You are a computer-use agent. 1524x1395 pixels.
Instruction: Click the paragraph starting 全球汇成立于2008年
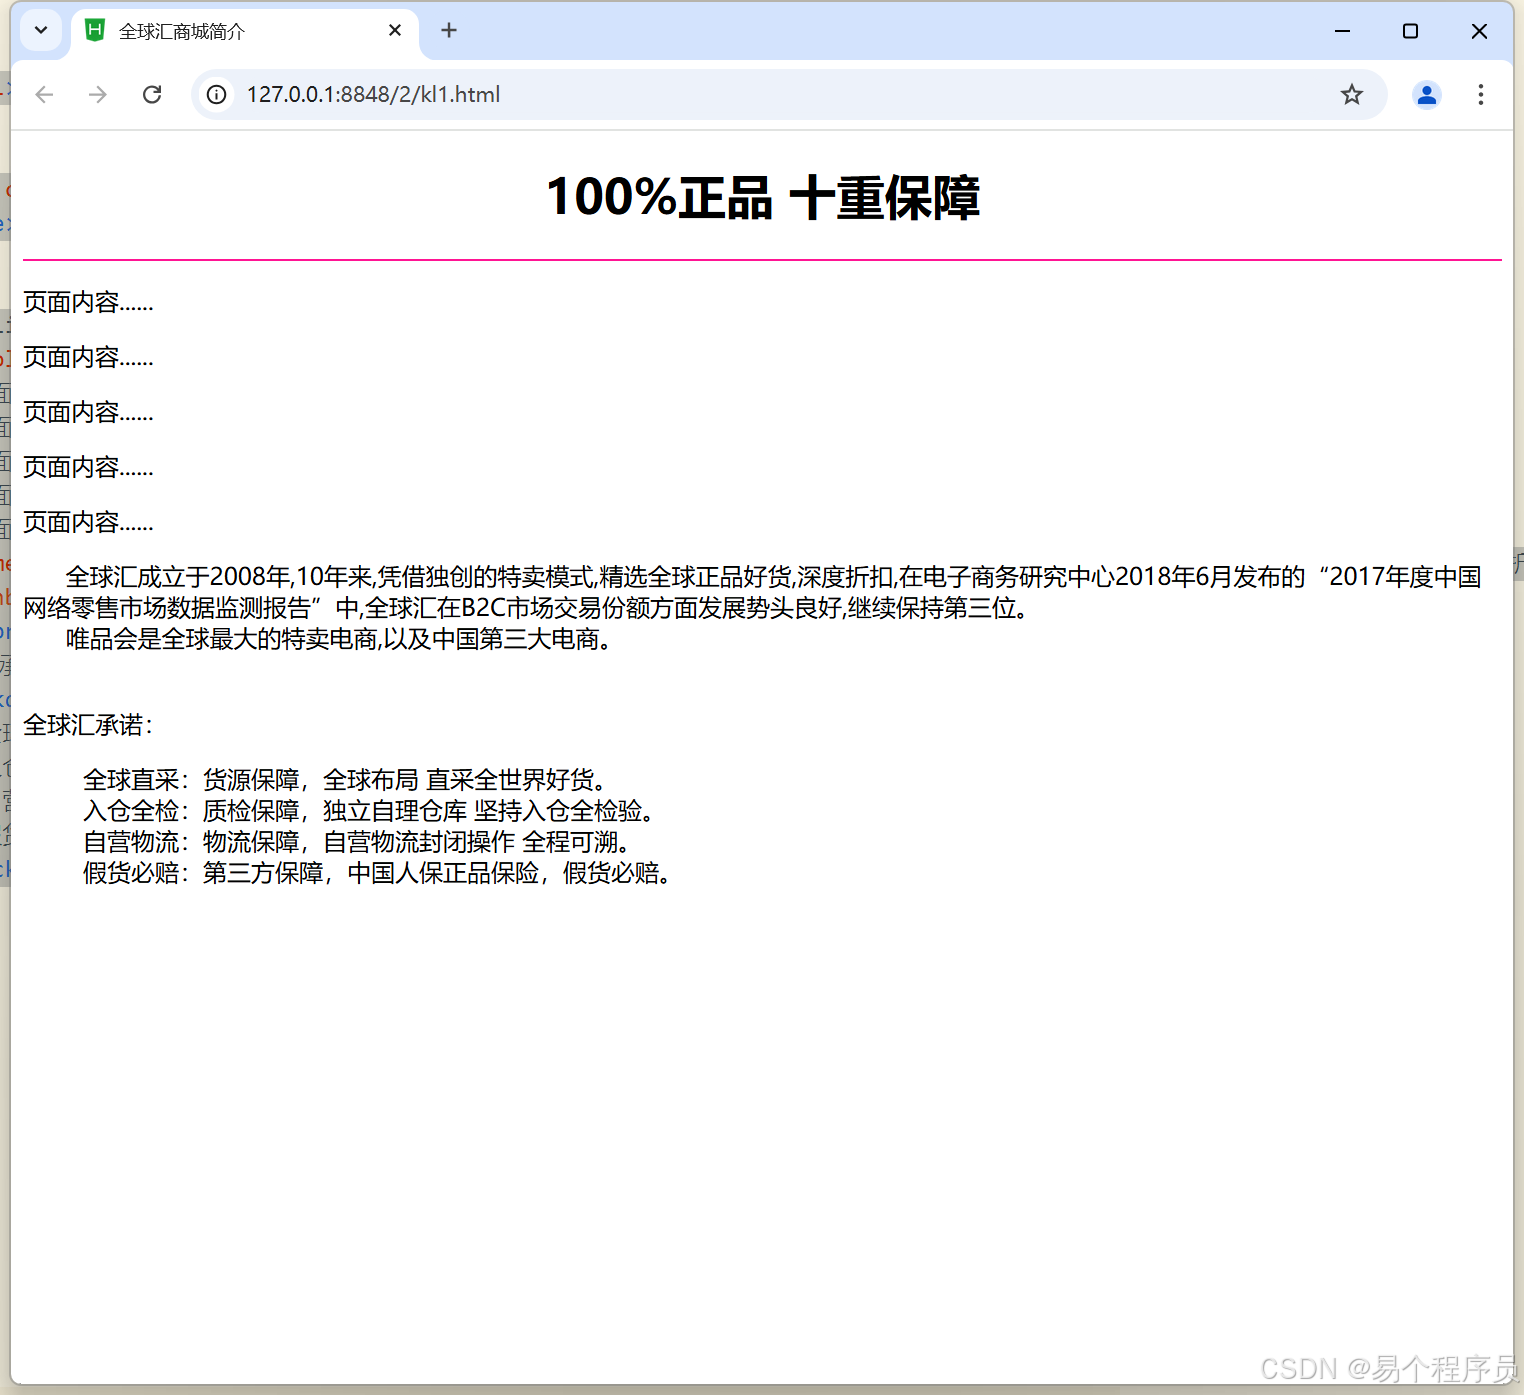752,592
